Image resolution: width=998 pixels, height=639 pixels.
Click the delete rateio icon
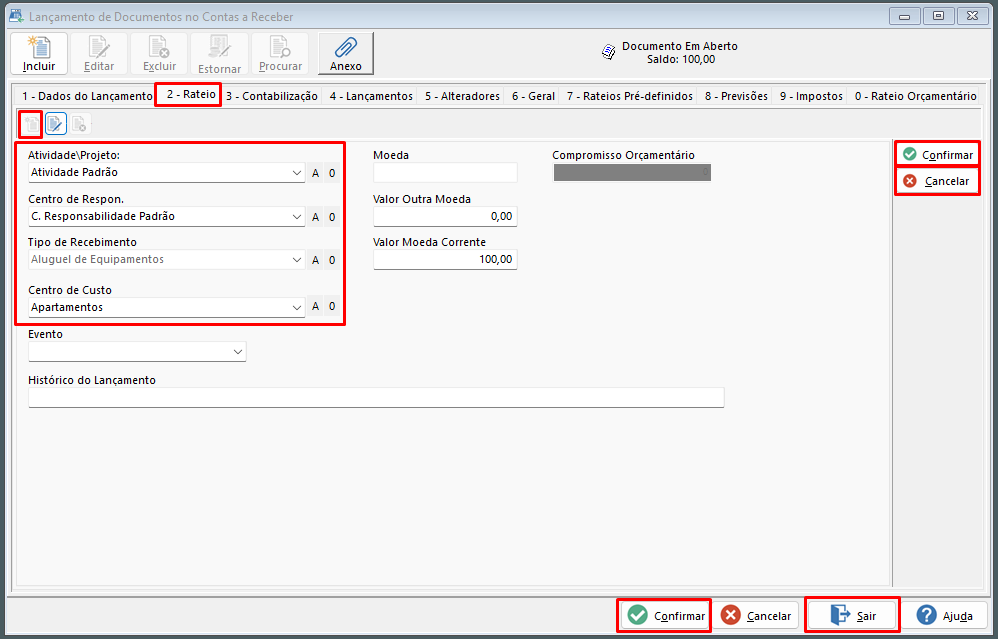click(x=80, y=123)
